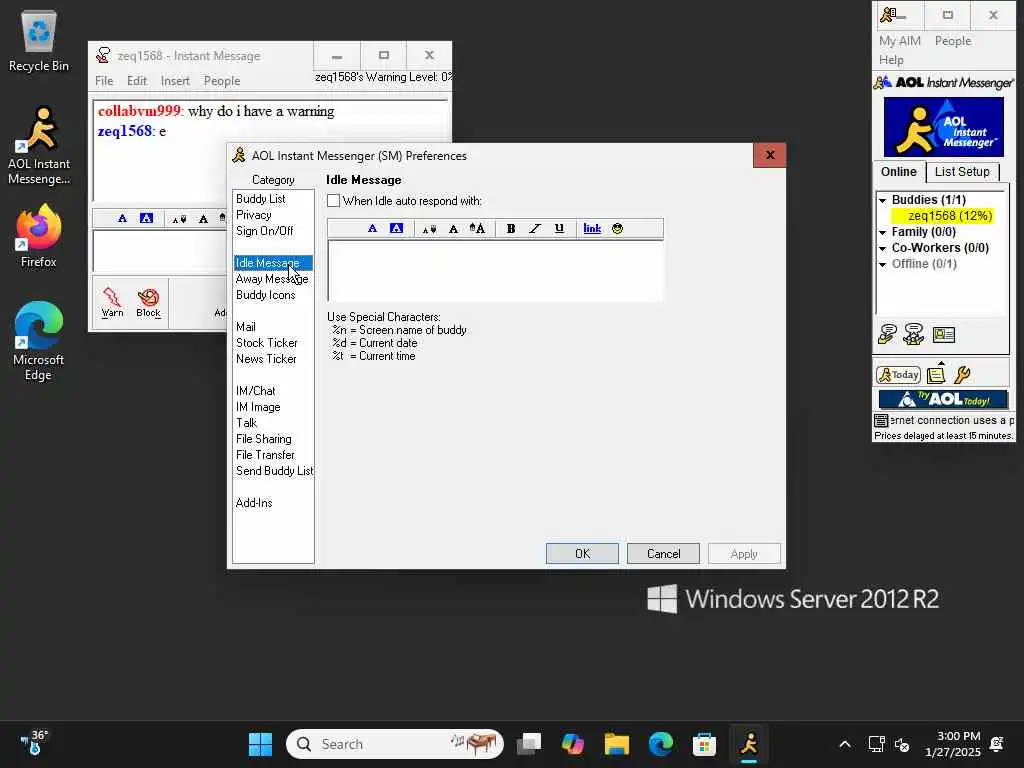Click the IM compose text field
The height and width of the screenshot is (768, 1024).
click(160, 251)
